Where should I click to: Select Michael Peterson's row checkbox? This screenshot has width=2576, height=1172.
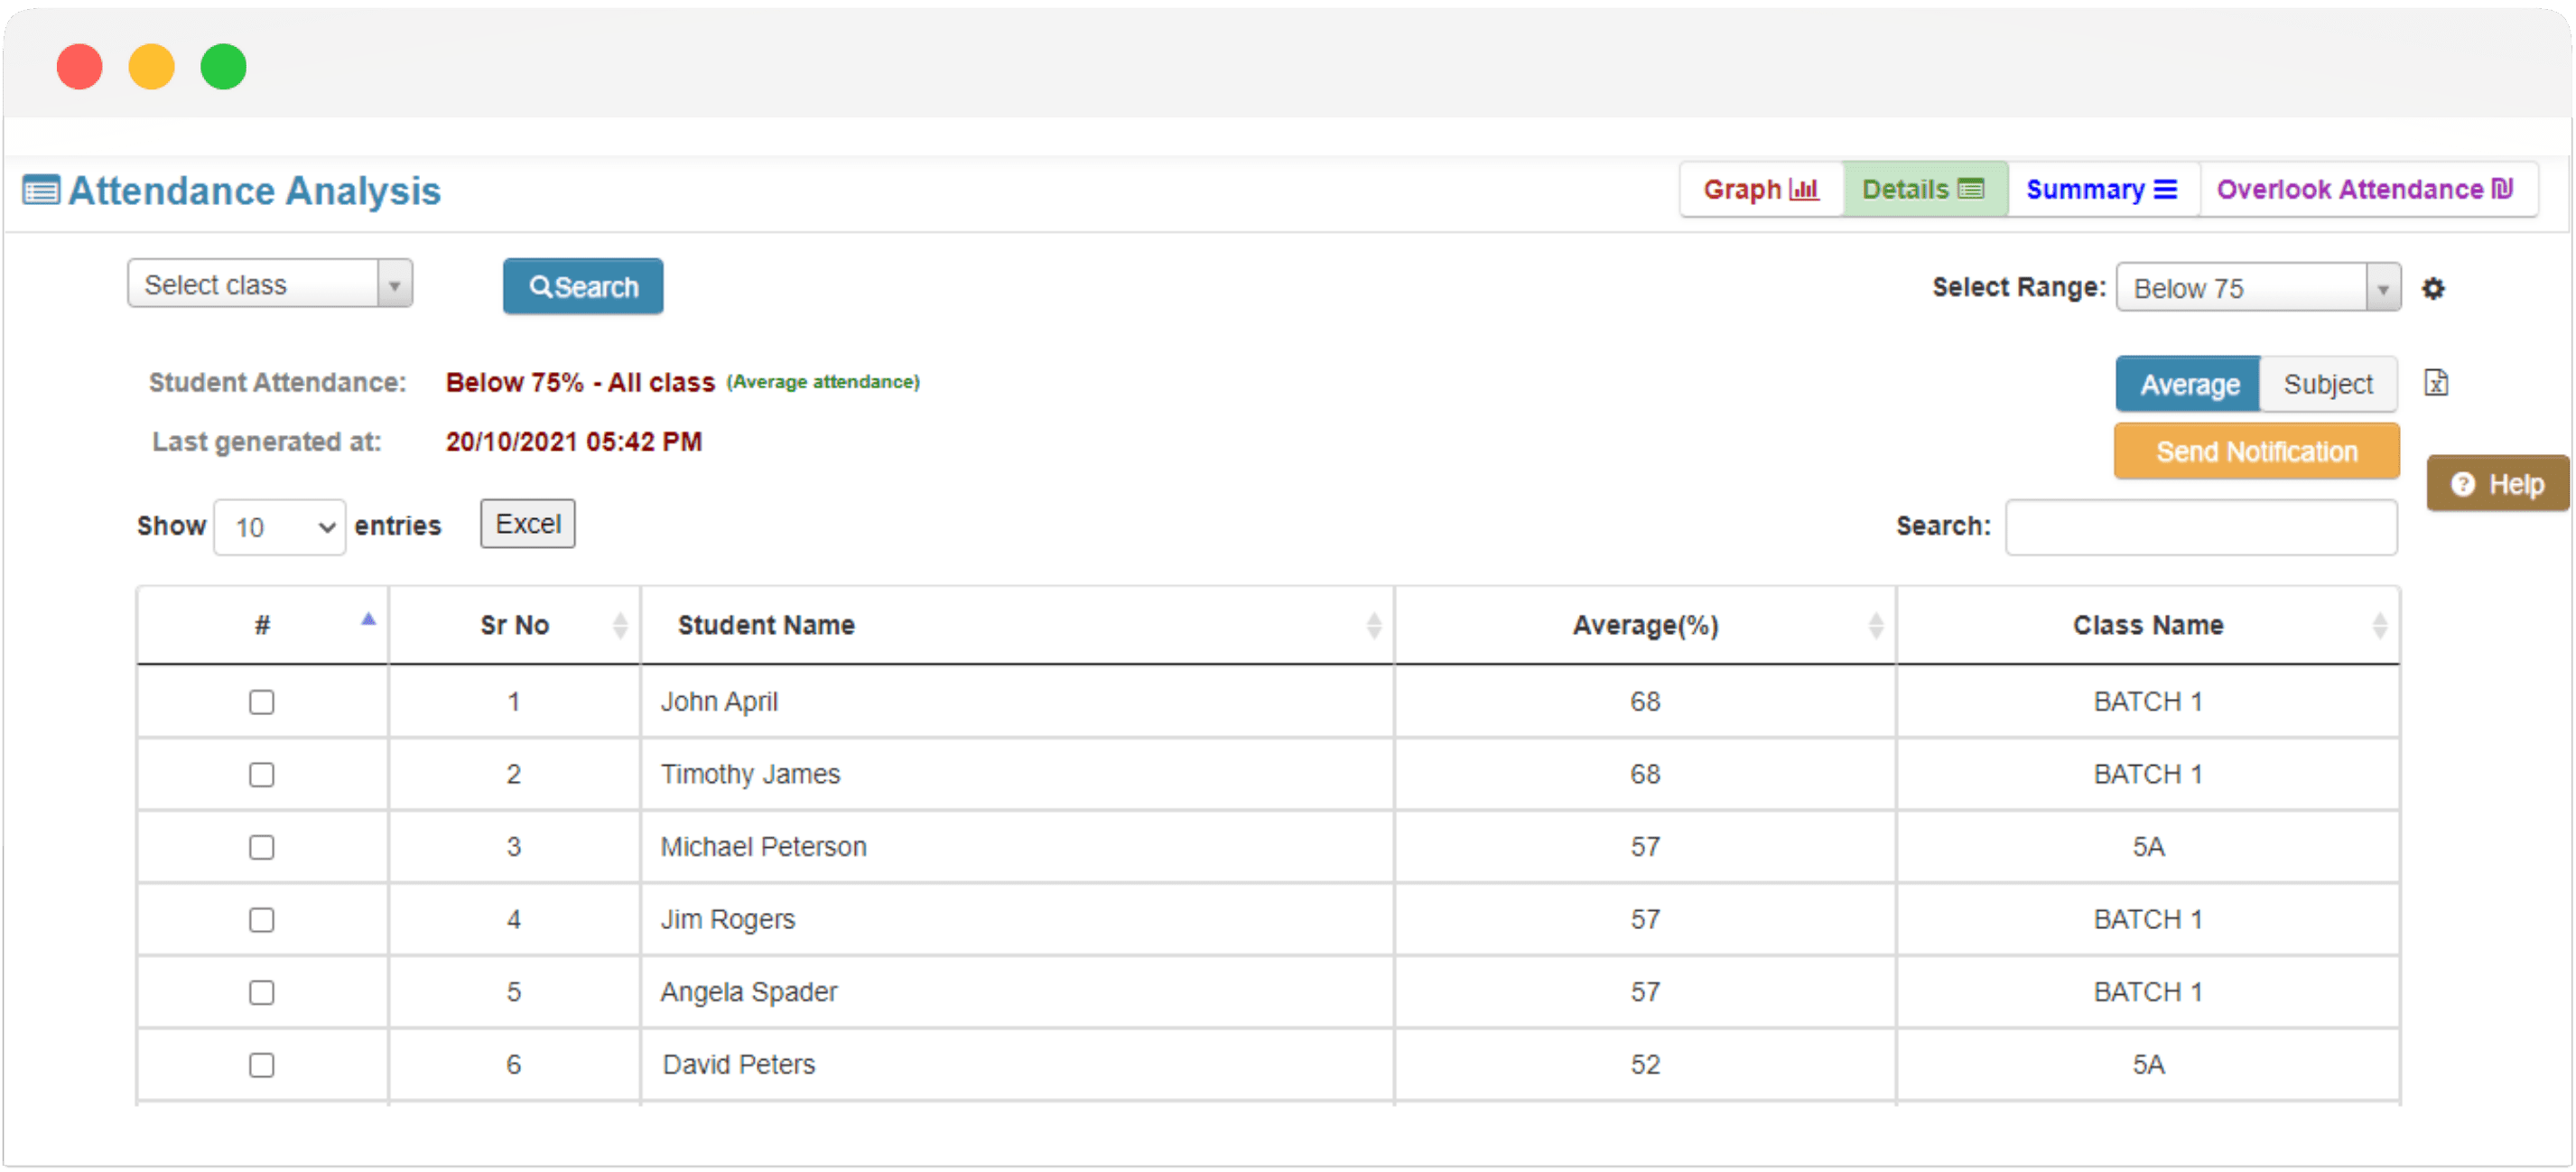click(x=262, y=847)
